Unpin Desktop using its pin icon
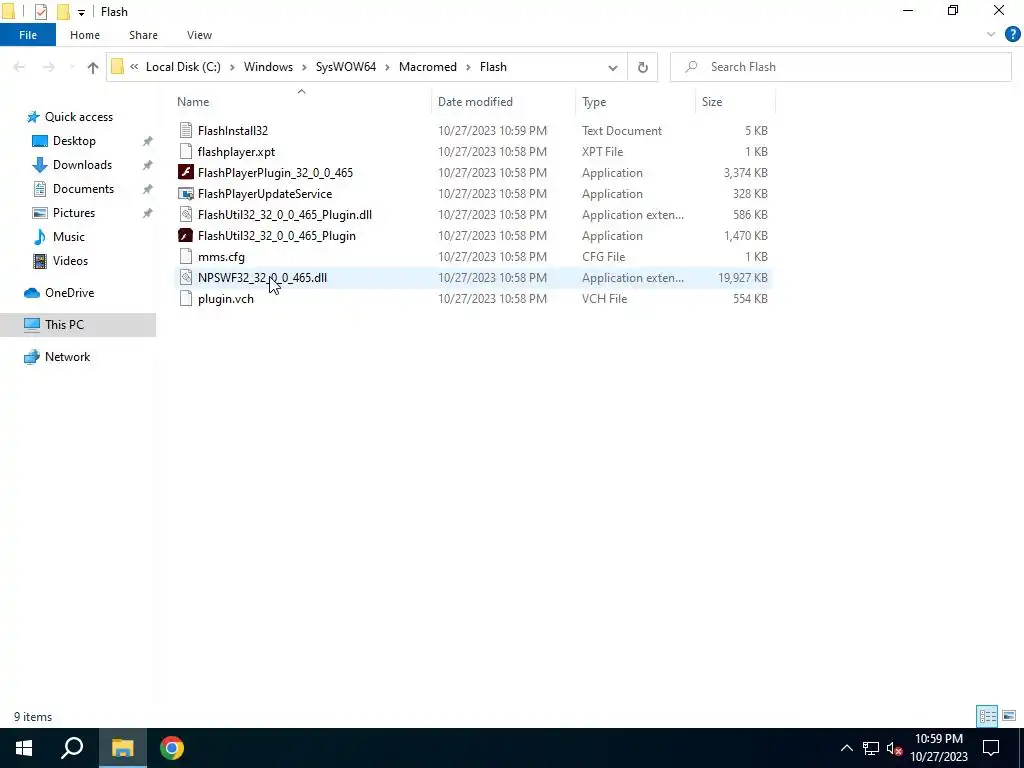Image resolution: width=1024 pixels, height=768 pixels. tap(148, 141)
